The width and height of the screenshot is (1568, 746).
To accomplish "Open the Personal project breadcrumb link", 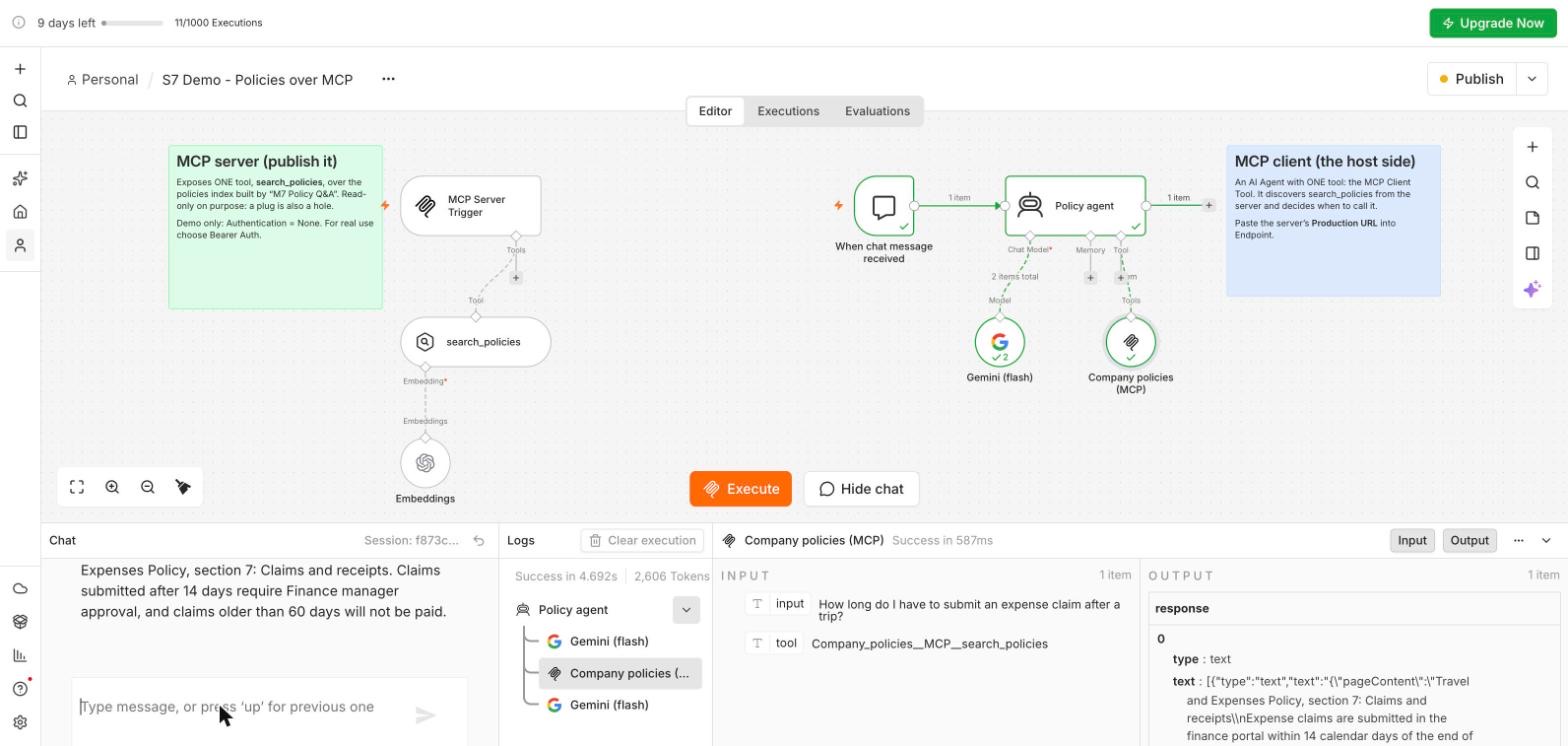I will coord(102,80).
